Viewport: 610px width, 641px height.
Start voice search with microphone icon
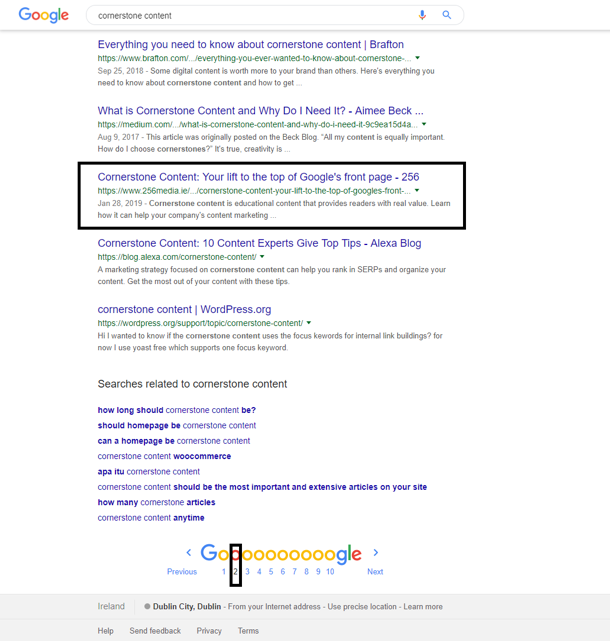point(422,15)
